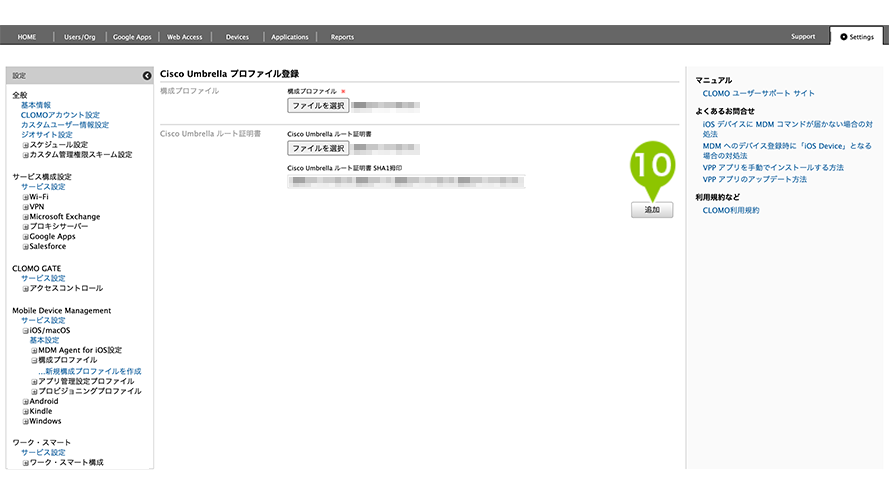Screen dimensions: 889x500
Task: Open the Google Apps tab
Action: click(132, 37)
